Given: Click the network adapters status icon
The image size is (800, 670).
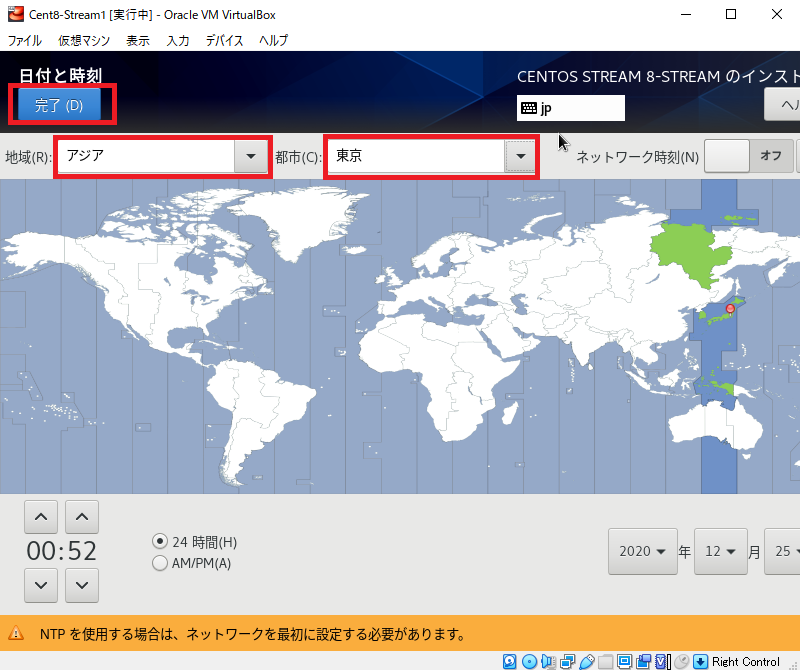Looking at the screenshot, I should coord(567,661).
